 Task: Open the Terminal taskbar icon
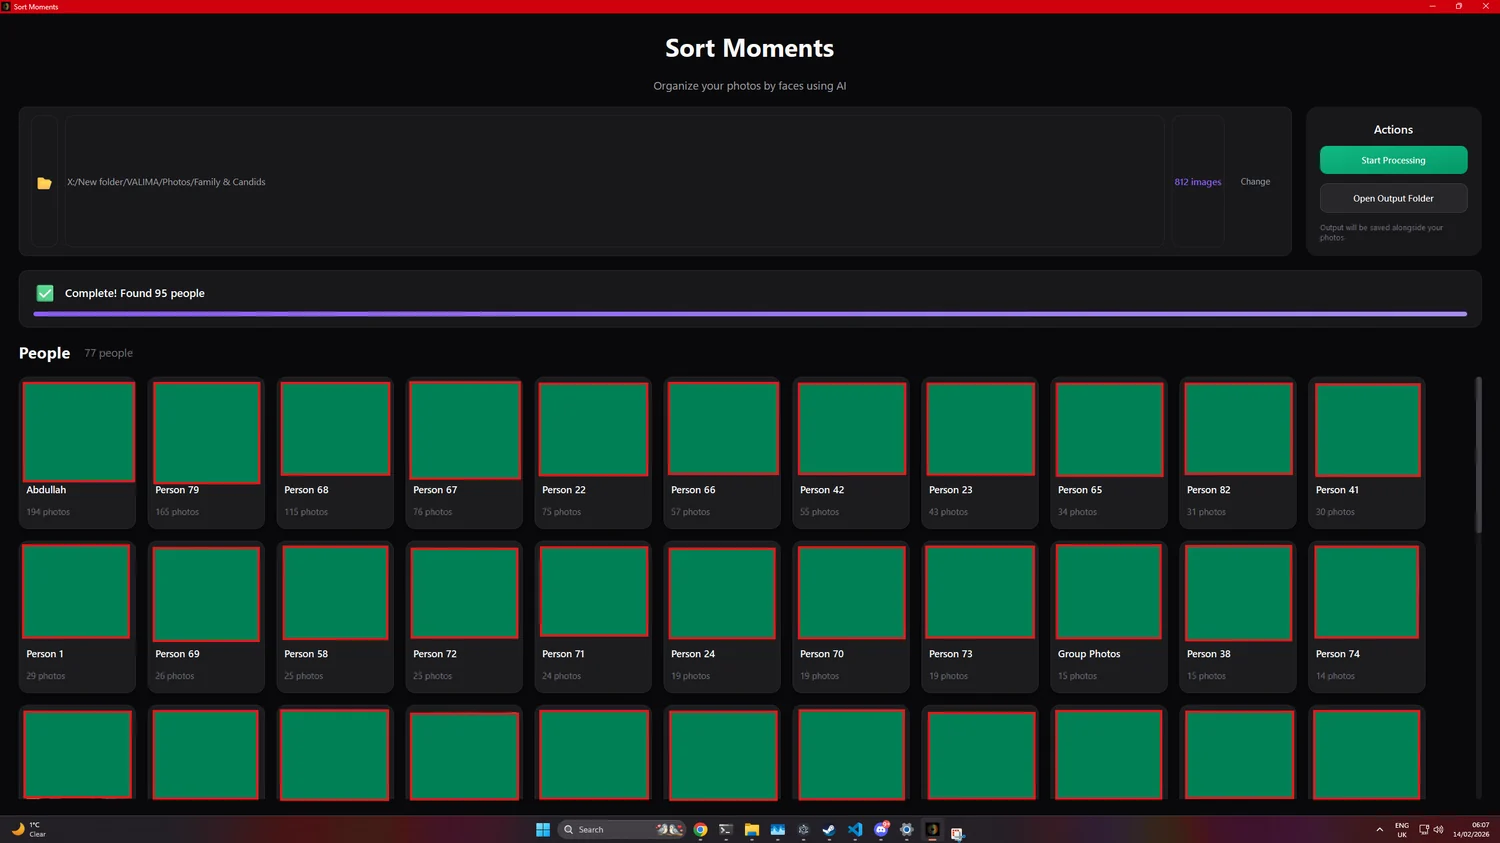click(726, 830)
